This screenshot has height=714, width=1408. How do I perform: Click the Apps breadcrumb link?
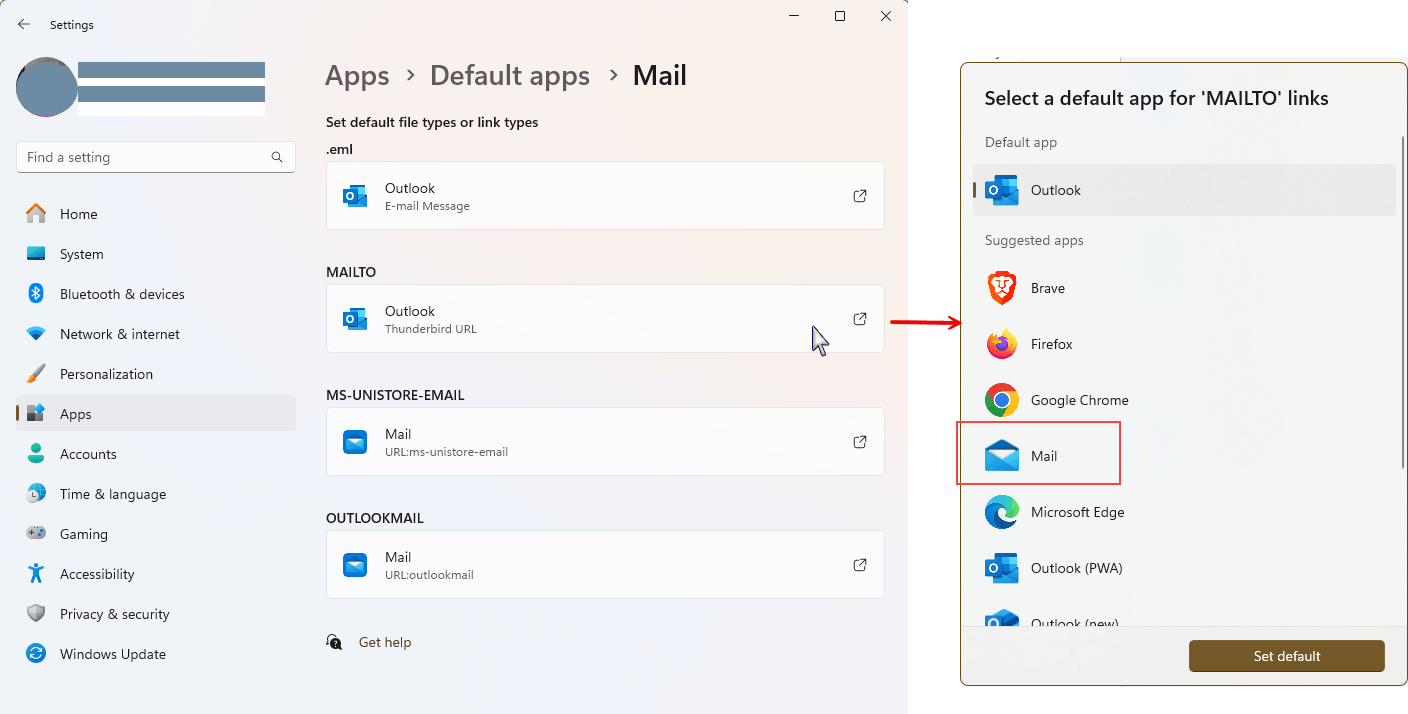pos(357,76)
